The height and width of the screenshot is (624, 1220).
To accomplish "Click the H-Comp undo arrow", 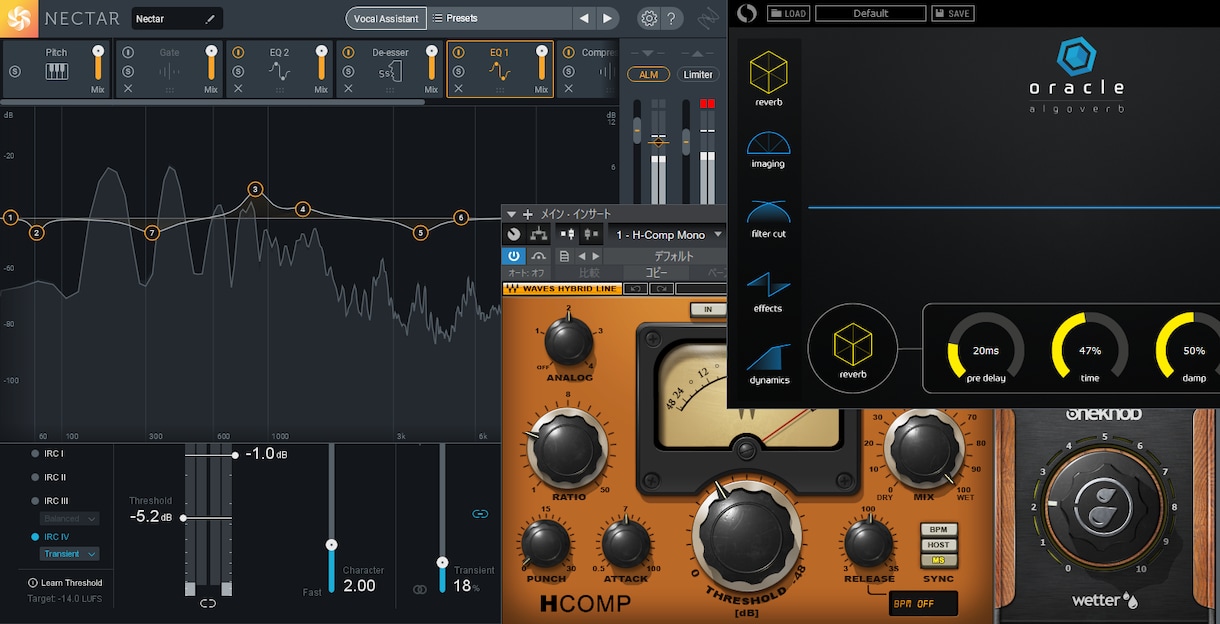I will coord(635,289).
